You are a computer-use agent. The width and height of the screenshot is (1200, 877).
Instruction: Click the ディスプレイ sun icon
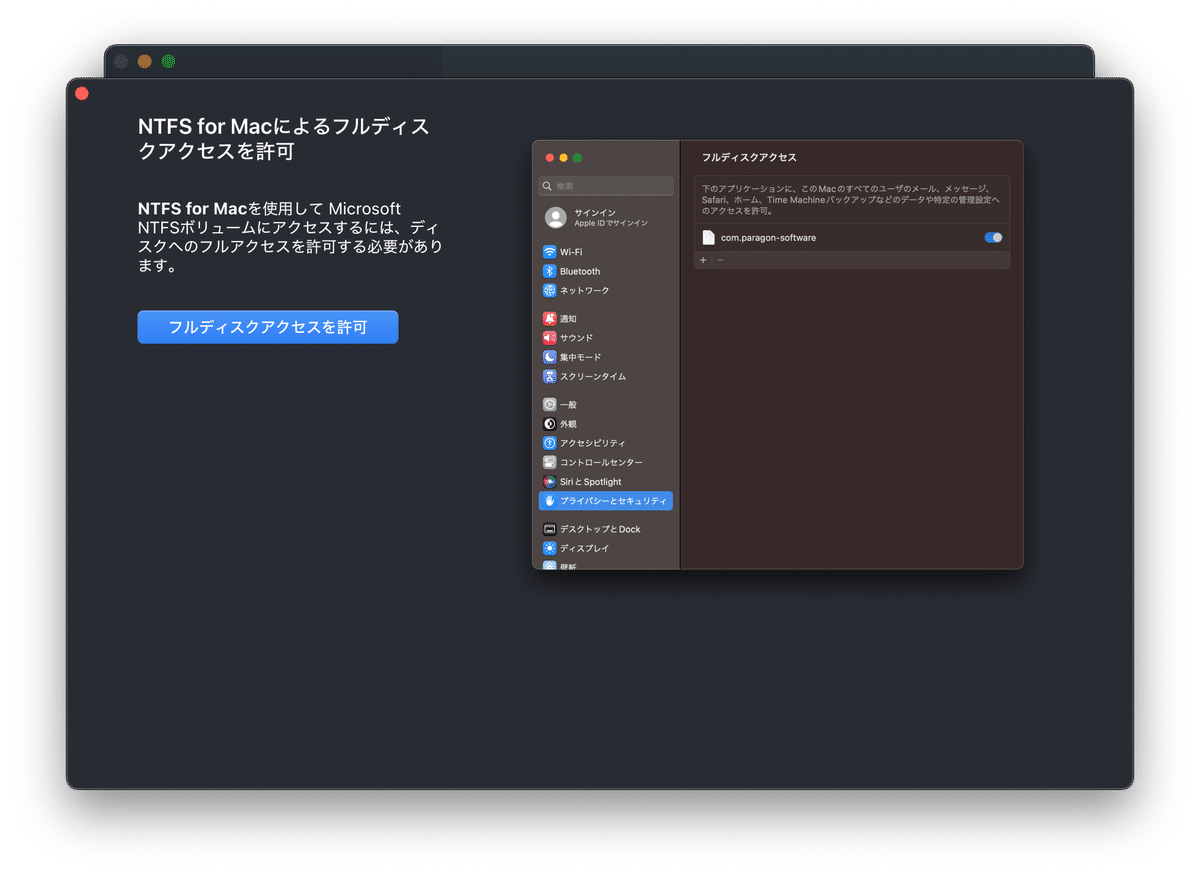[x=549, y=548]
